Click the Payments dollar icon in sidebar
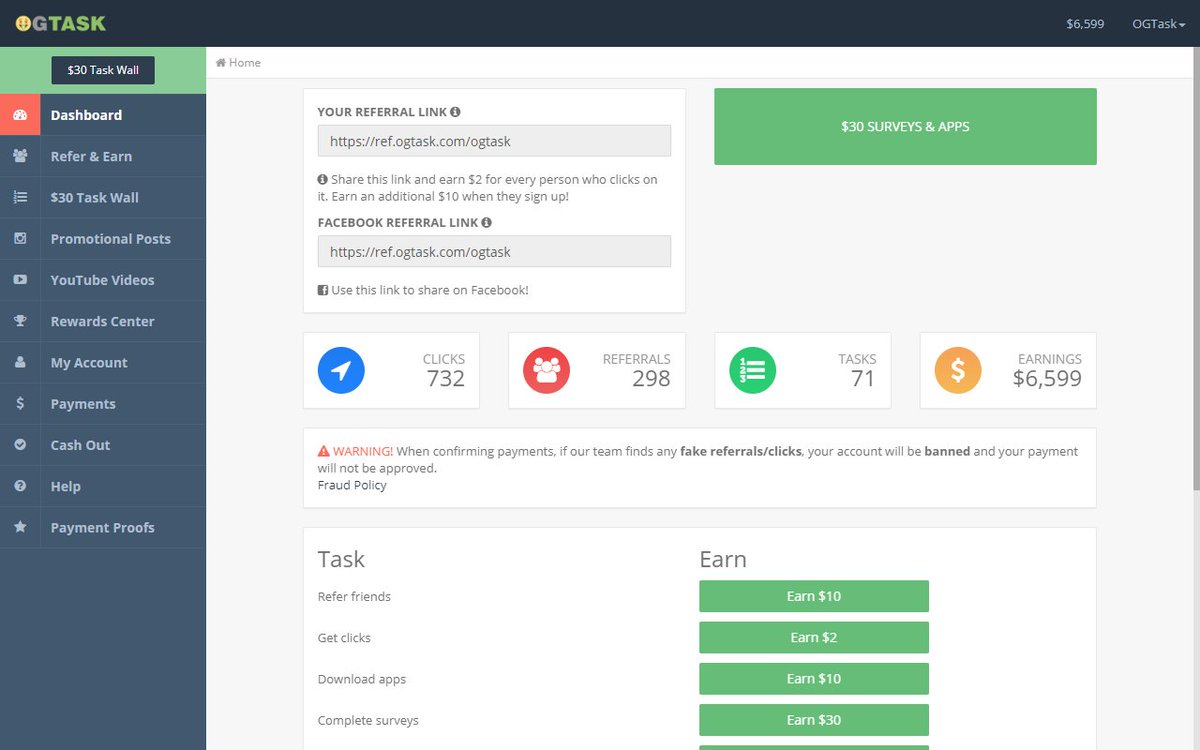This screenshot has height=750, width=1200. click(x=20, y=403)
